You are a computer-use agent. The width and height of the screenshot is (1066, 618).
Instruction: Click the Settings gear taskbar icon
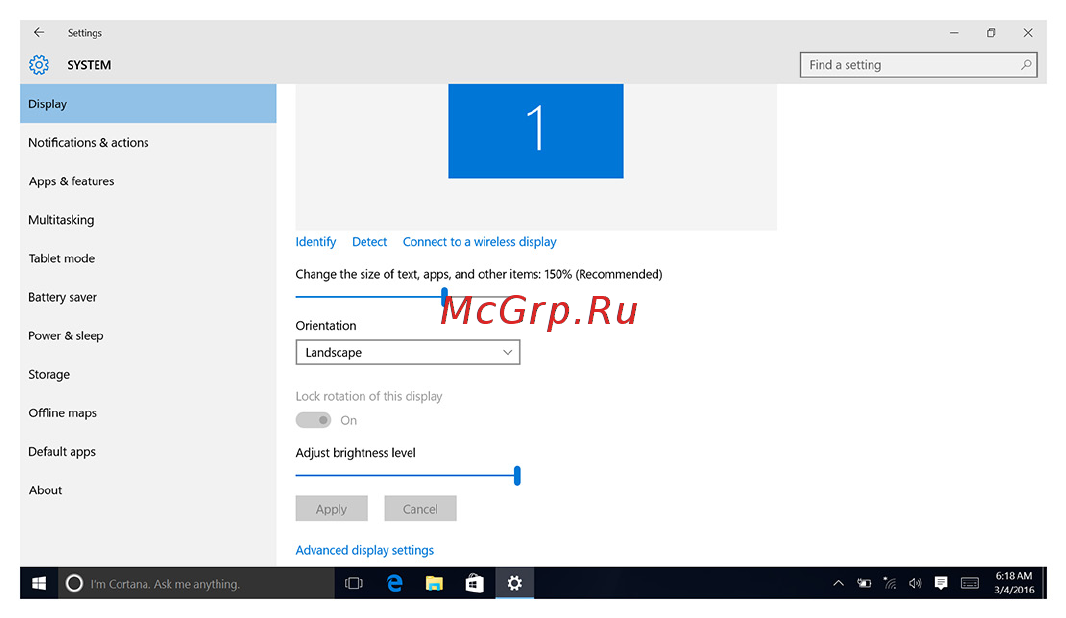[515, 583]
